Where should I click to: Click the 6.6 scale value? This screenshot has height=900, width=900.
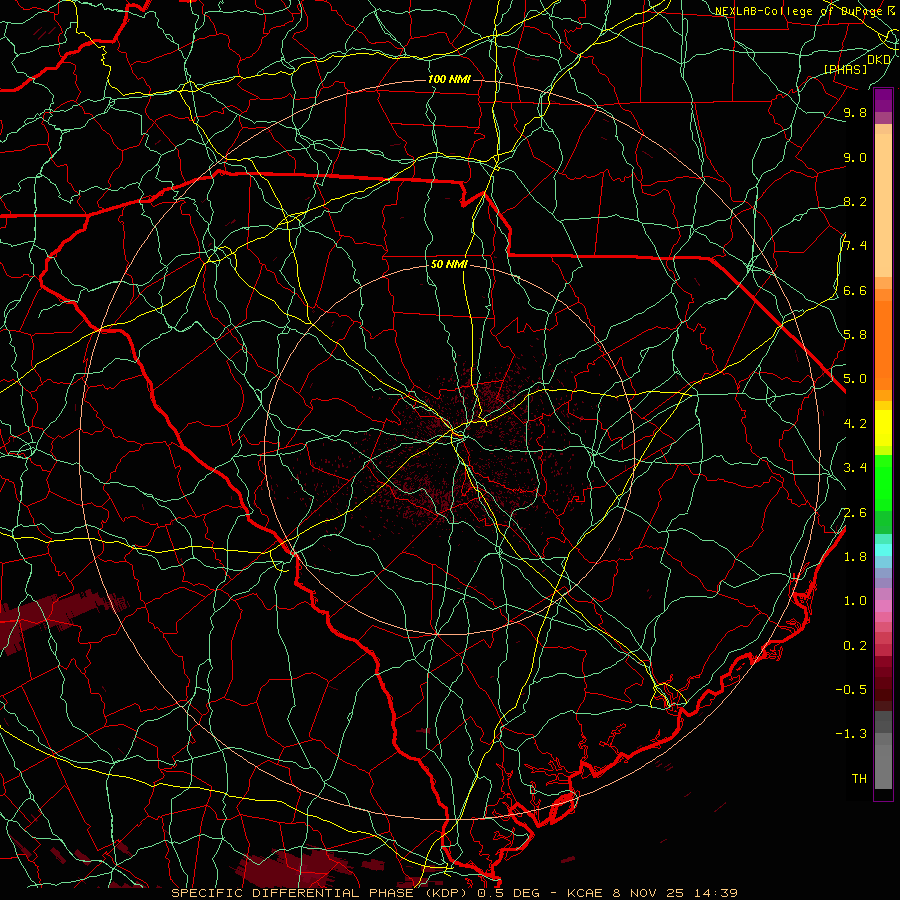click(855, 290)
